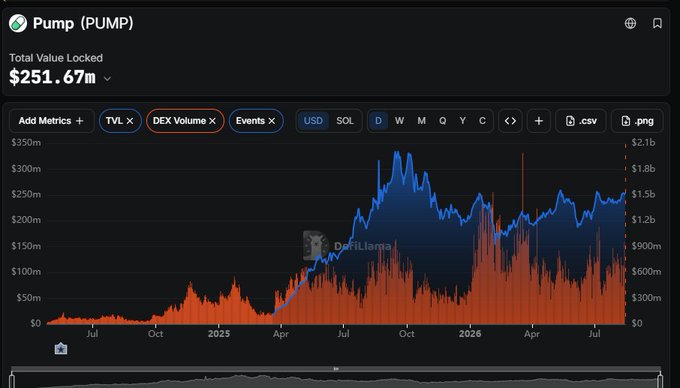Remove the TVL metric chip
The height and width of the screenshot is (388, 680).
pyautogui.click(x=130, y=121)
